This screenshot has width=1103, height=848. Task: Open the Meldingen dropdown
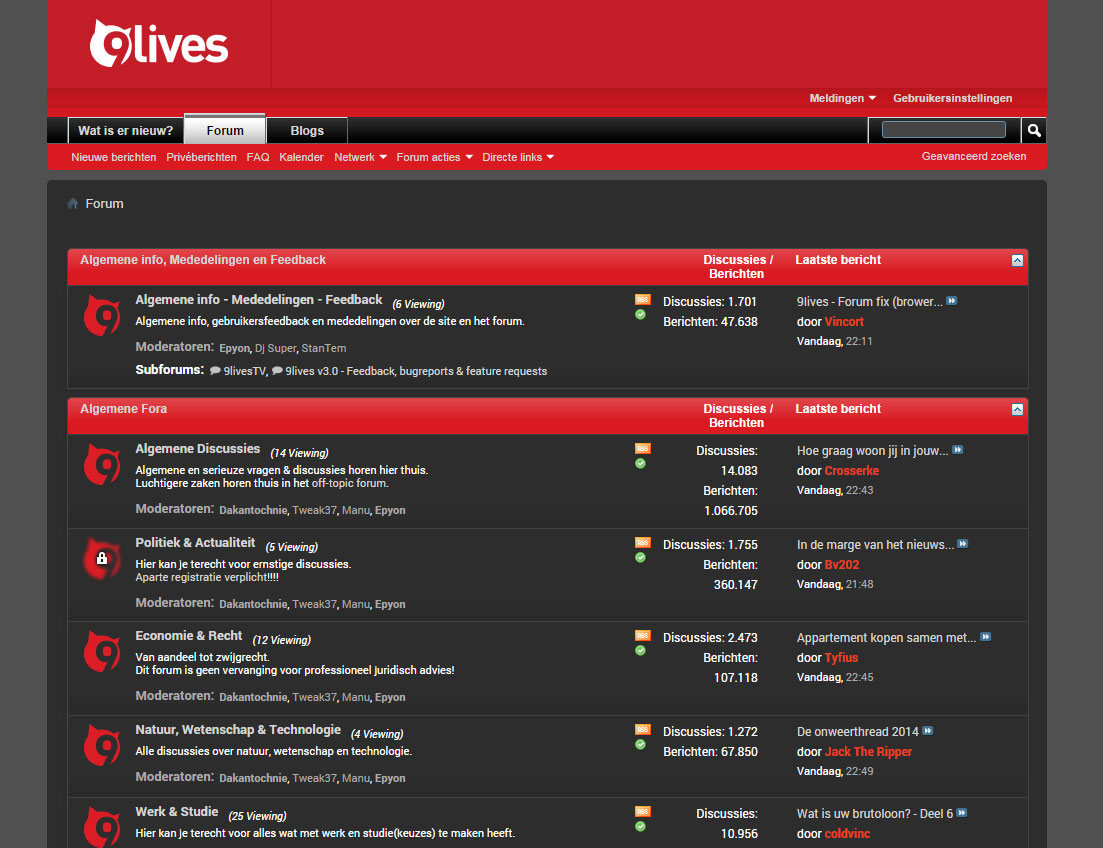842,98
